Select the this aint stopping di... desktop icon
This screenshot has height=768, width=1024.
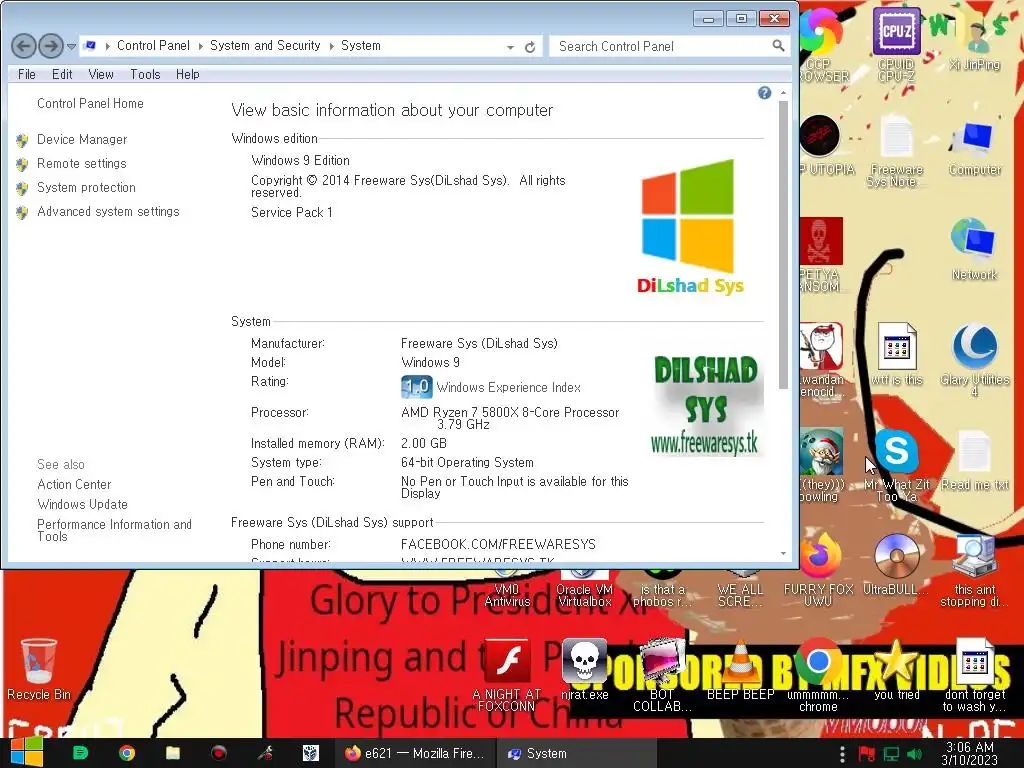(974, 570)
